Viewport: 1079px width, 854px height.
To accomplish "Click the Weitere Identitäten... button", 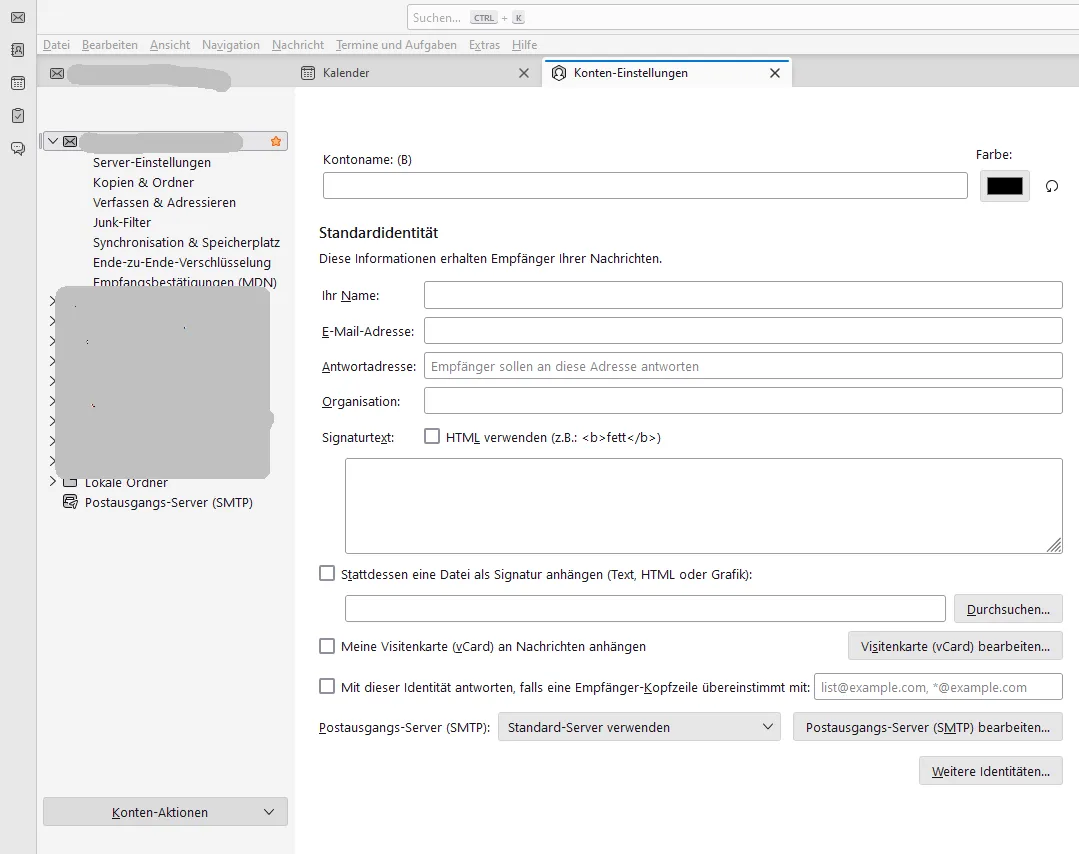I will [x=990, y=771].
